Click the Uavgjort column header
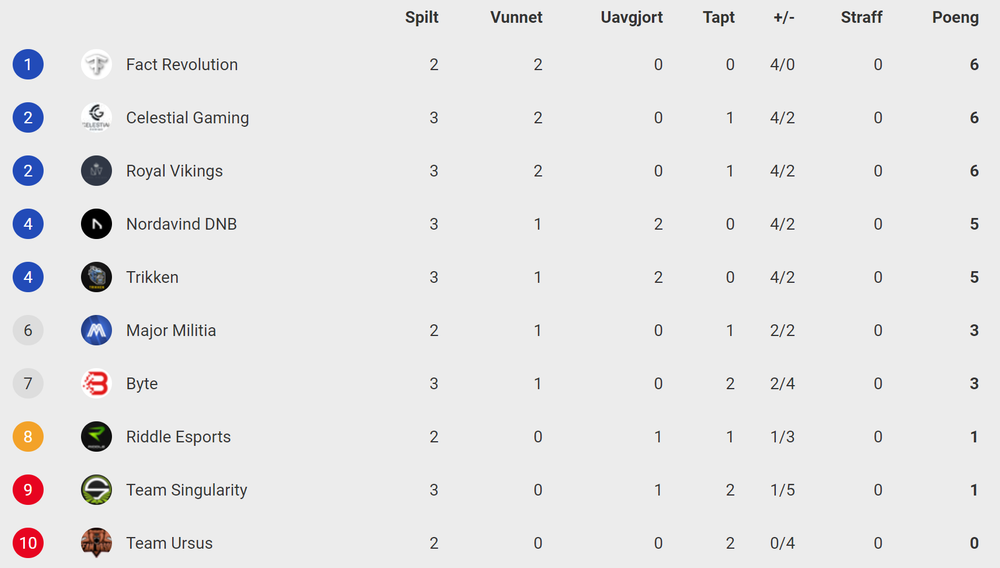The image size is (1000, 568). click(631, 18)
